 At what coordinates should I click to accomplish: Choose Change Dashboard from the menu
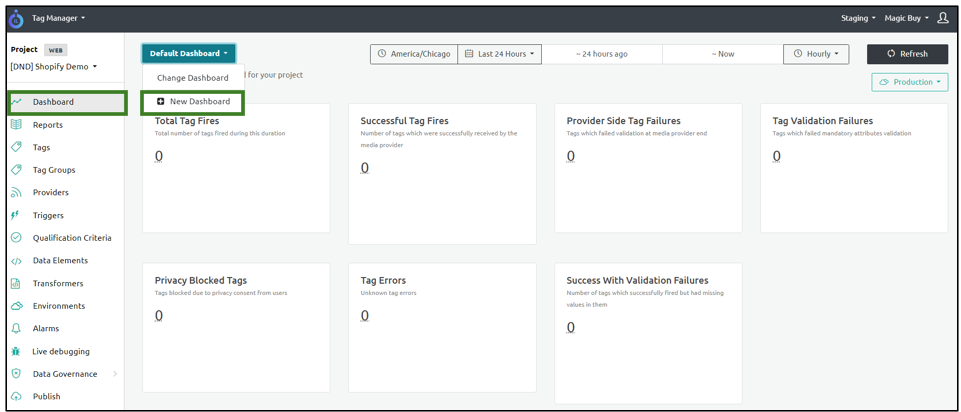[x=193, y=78]
